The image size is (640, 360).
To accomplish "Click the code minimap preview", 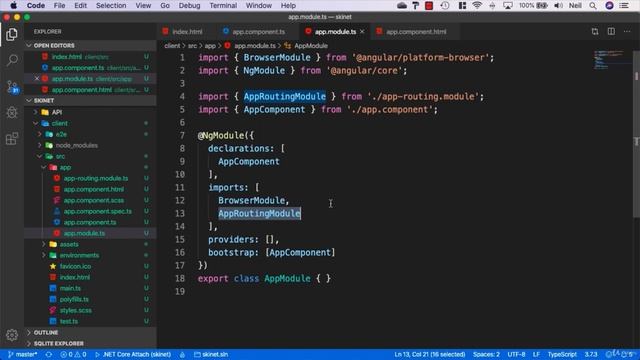I will [x=611, y=60].
